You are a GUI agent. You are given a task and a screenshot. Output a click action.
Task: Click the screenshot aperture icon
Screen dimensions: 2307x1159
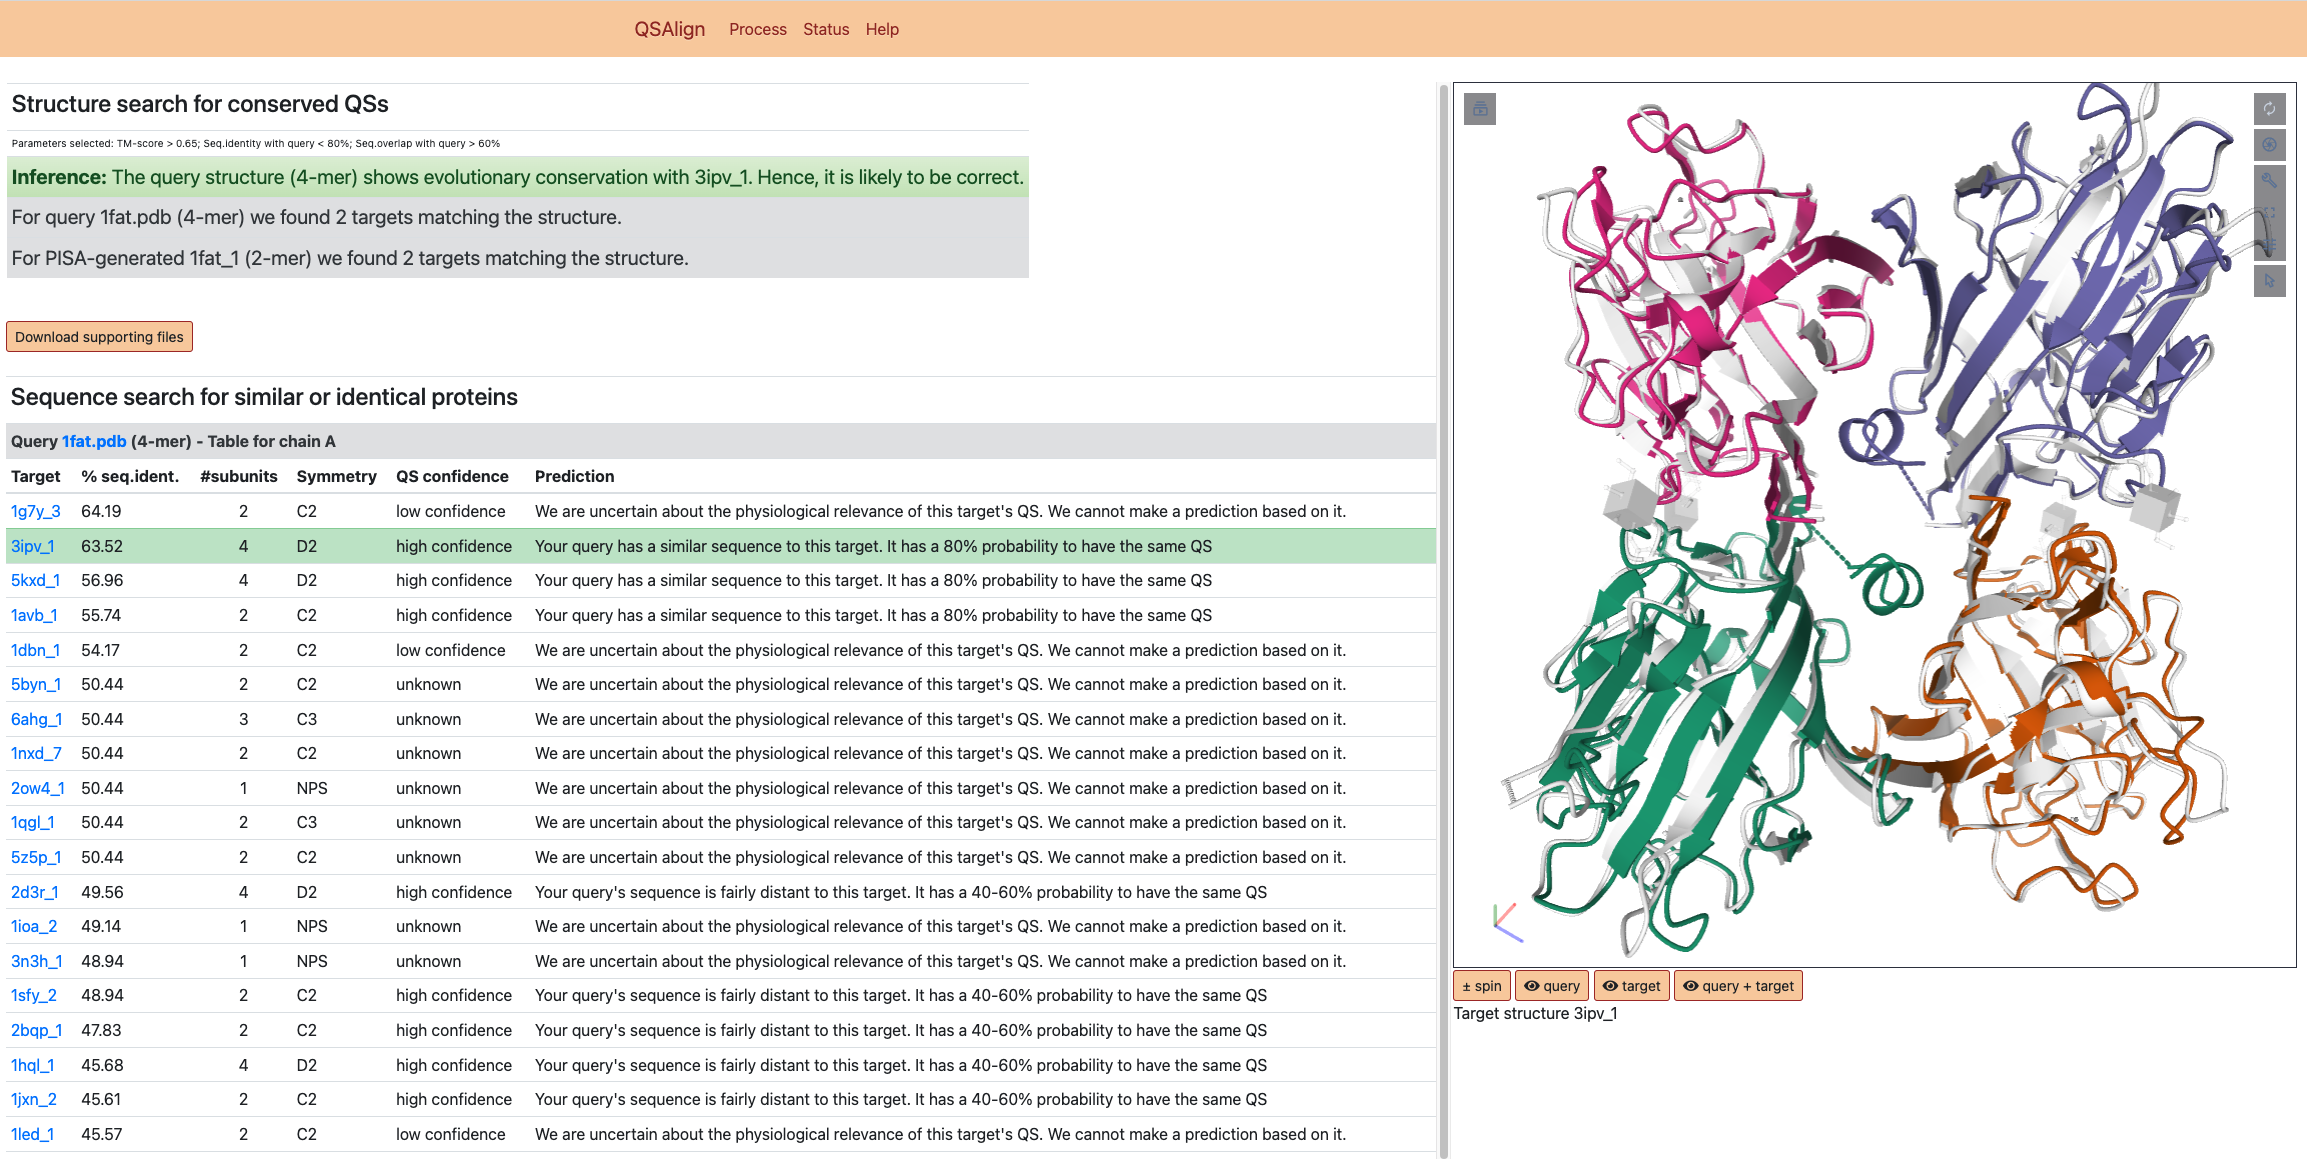pyautogui.click(x=2269, y=144)
